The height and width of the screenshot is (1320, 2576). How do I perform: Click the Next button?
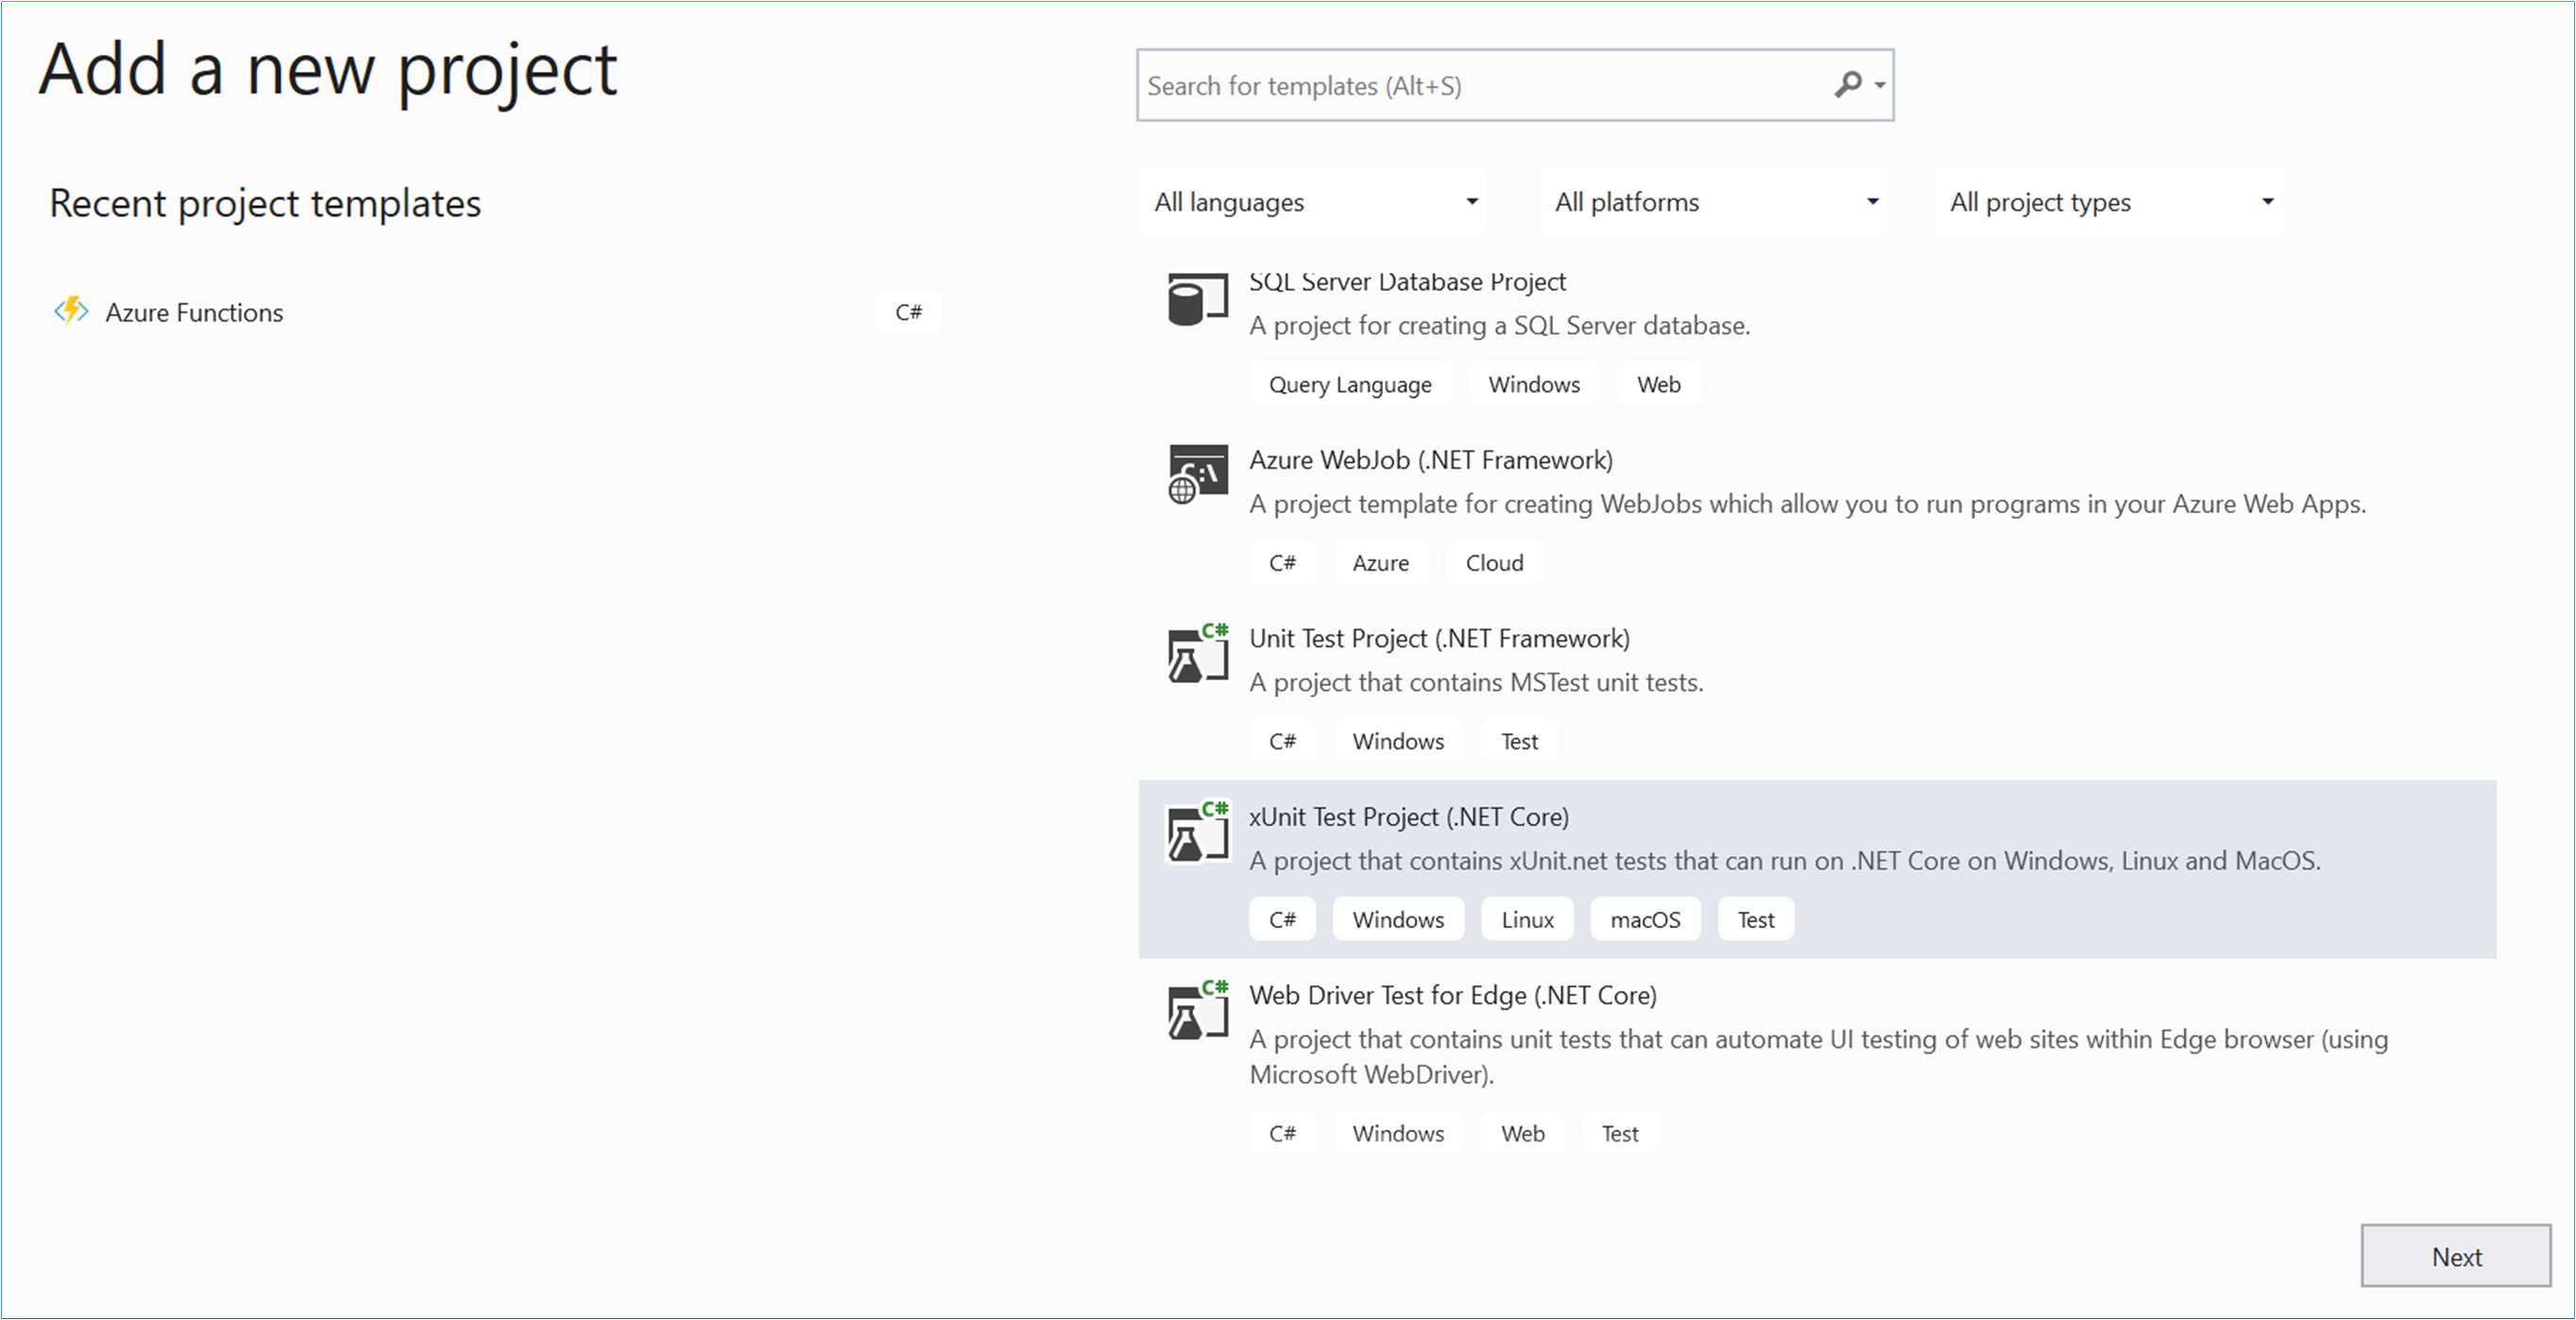click(x=2456, y=1256)
